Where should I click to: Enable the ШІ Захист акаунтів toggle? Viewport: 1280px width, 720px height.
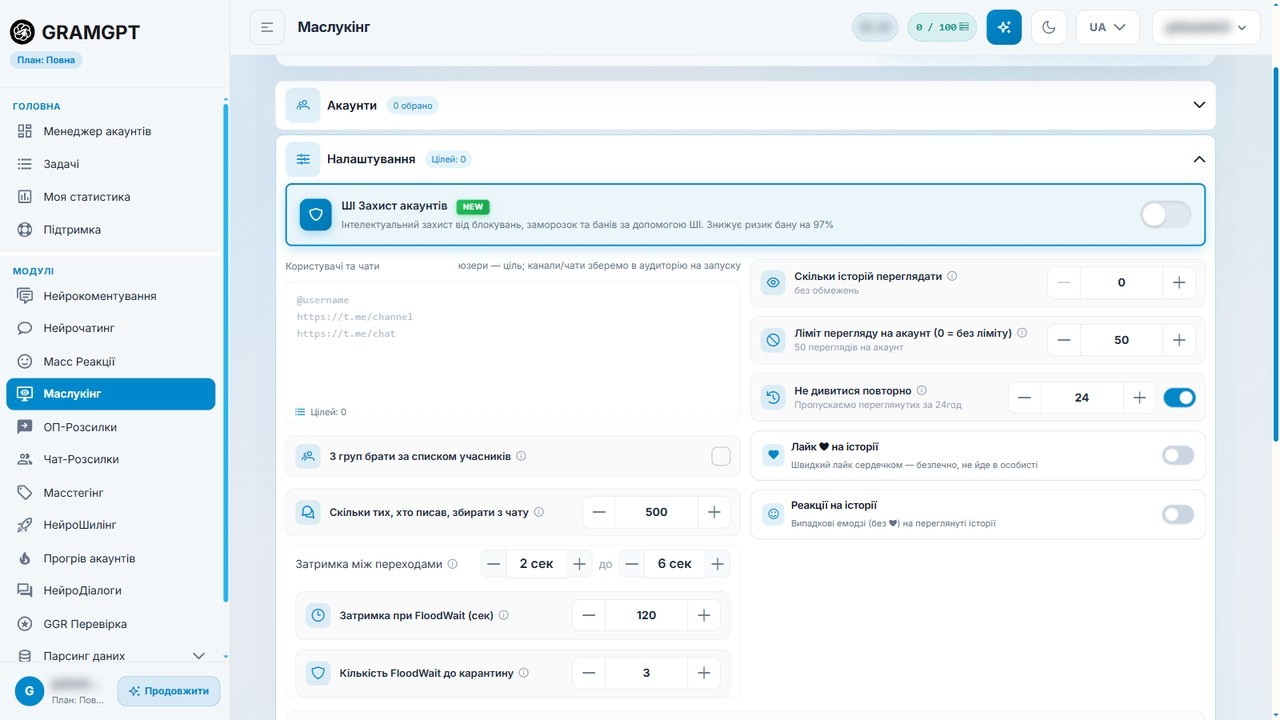click(1166, 214)
